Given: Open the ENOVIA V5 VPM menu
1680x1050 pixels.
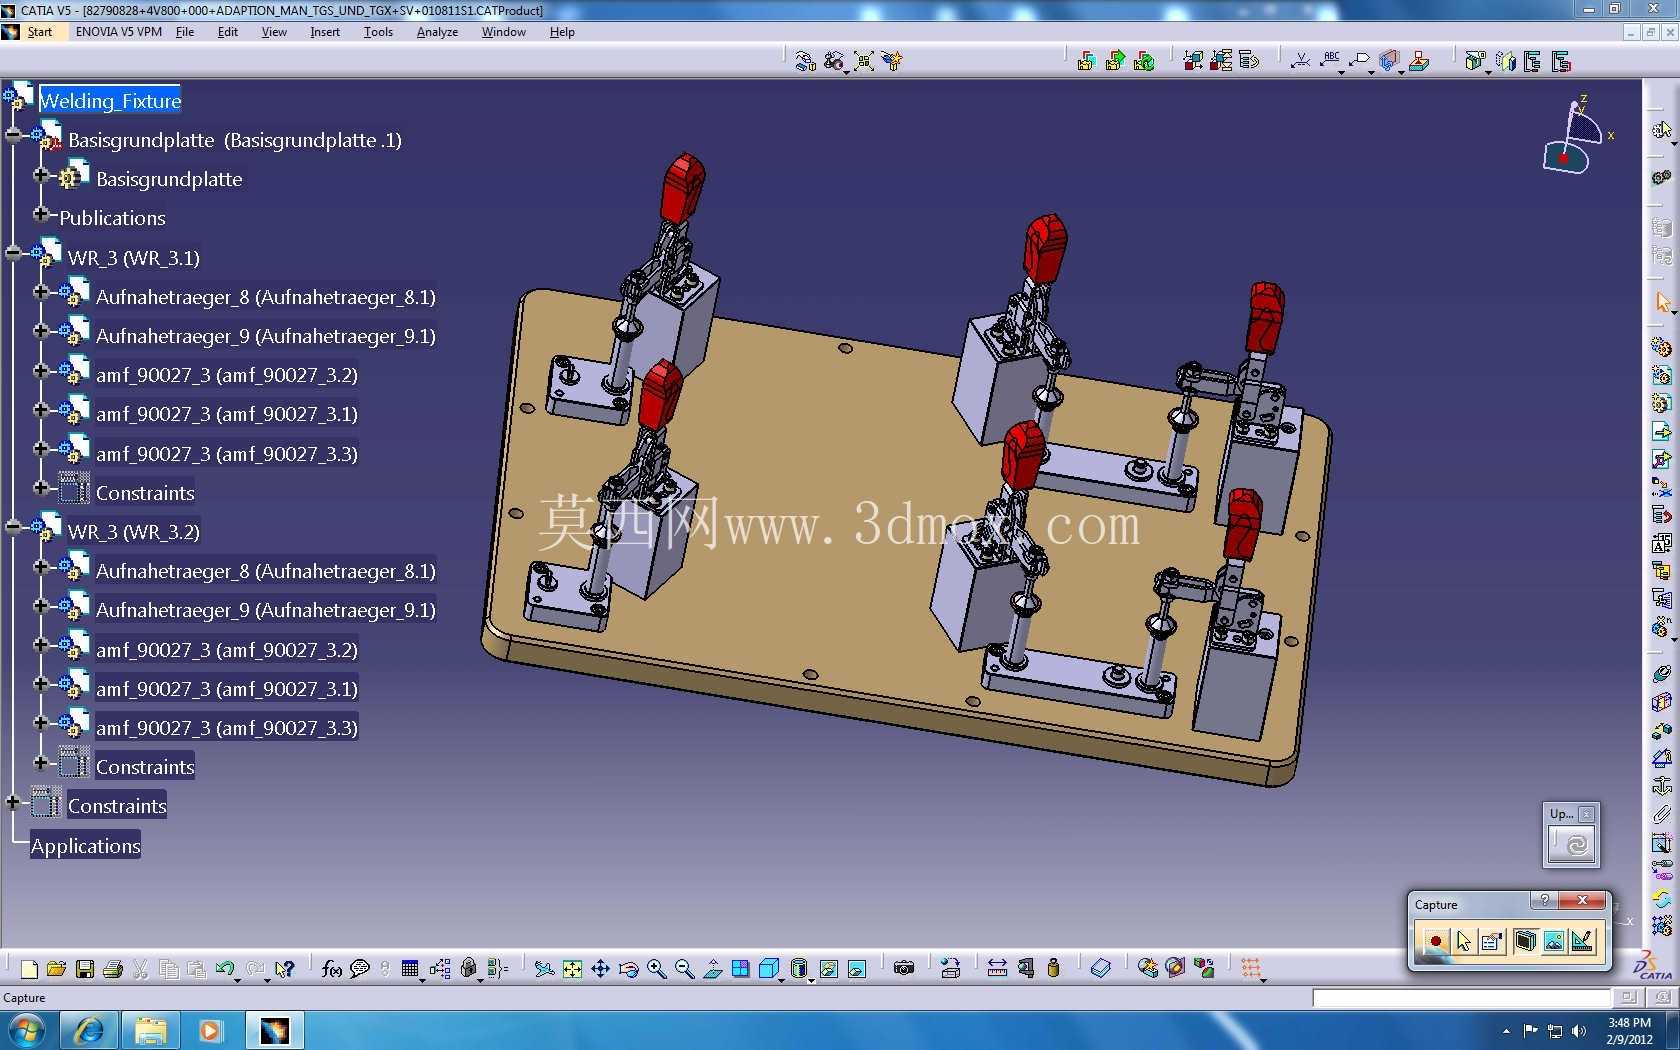Looking at the screenshot, I should [x=119, y=32].
